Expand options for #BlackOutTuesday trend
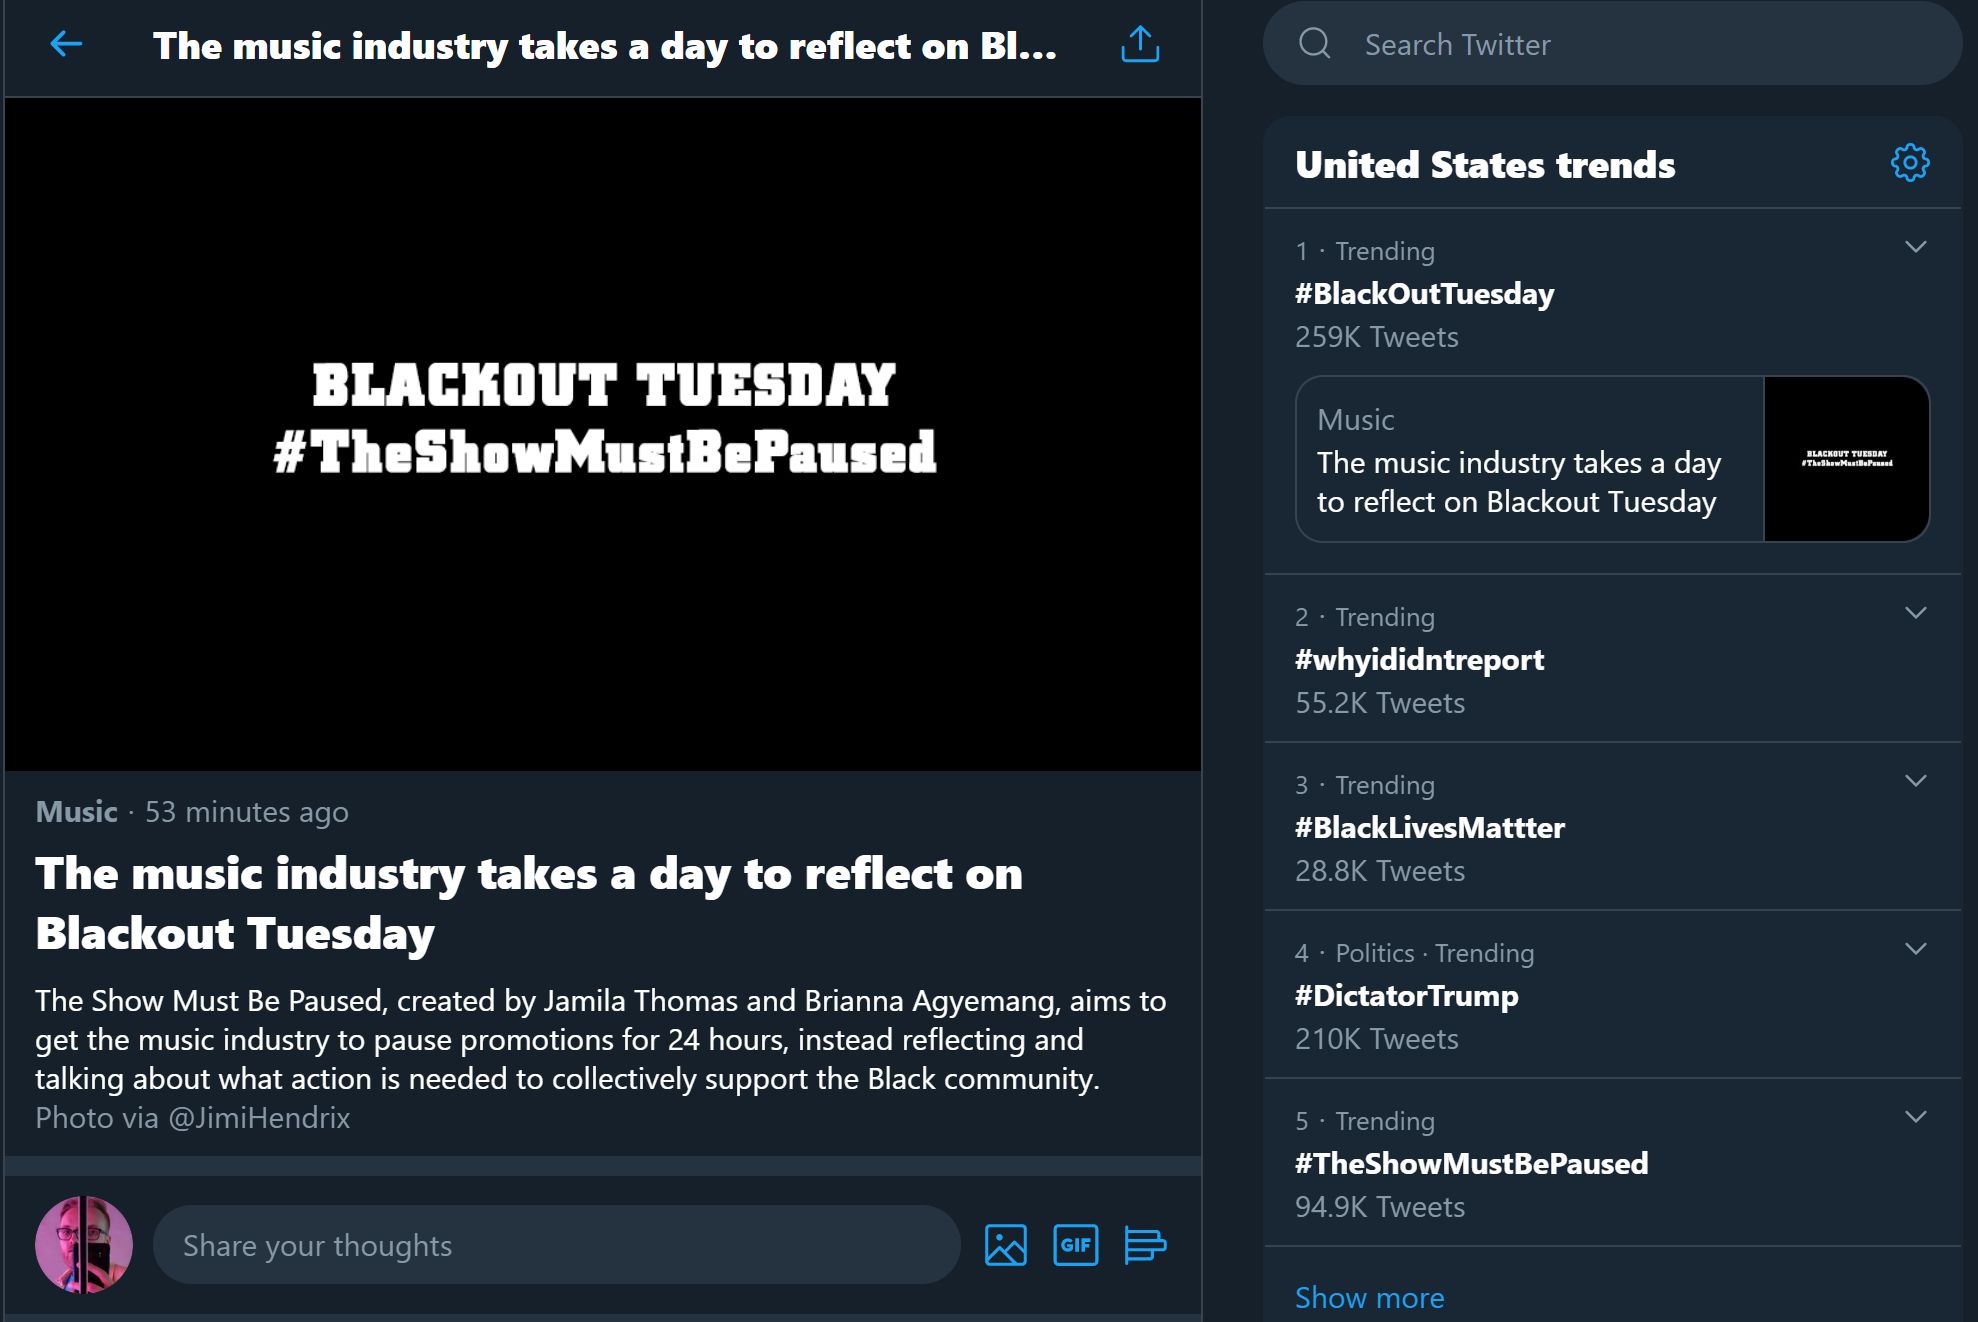The height and width of the screenshot is (1322, 1978). [x=1915, y=247]
